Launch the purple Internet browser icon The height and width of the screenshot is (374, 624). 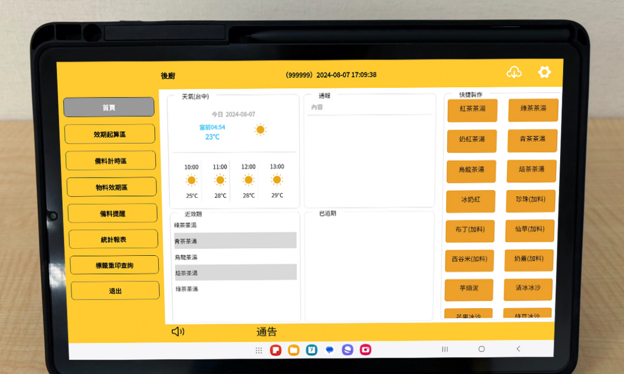tap(347, 350)
